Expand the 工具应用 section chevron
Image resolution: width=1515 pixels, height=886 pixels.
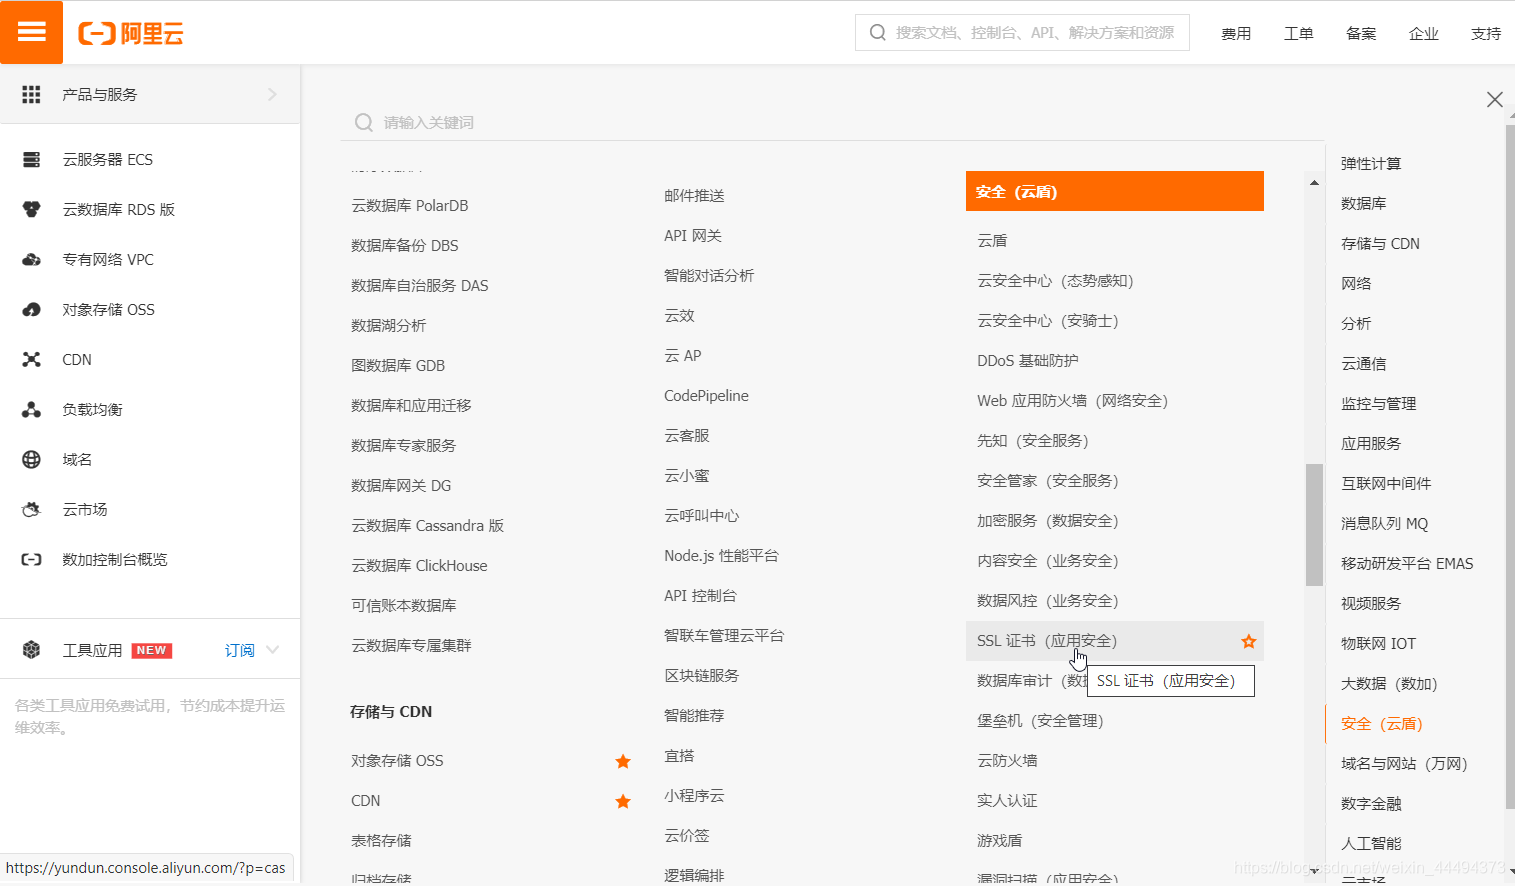pos(273,650)
